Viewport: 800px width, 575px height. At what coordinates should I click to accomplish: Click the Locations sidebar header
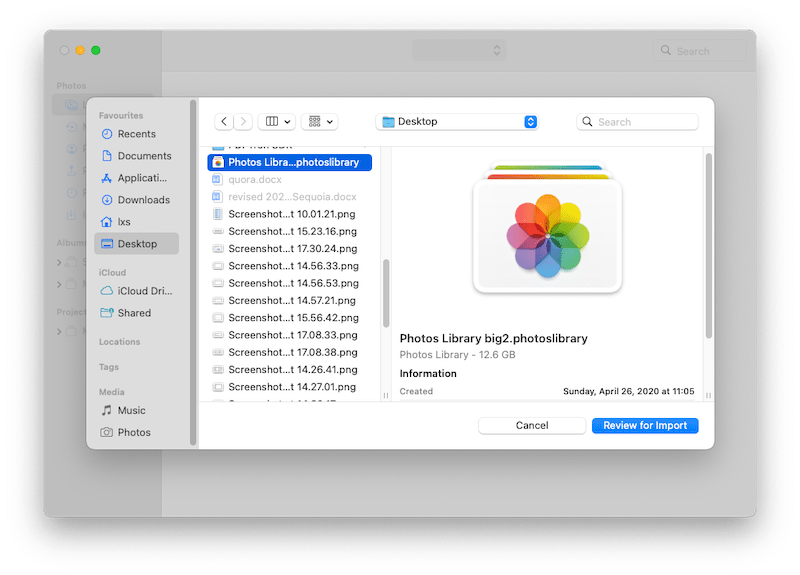click(119, 342)
